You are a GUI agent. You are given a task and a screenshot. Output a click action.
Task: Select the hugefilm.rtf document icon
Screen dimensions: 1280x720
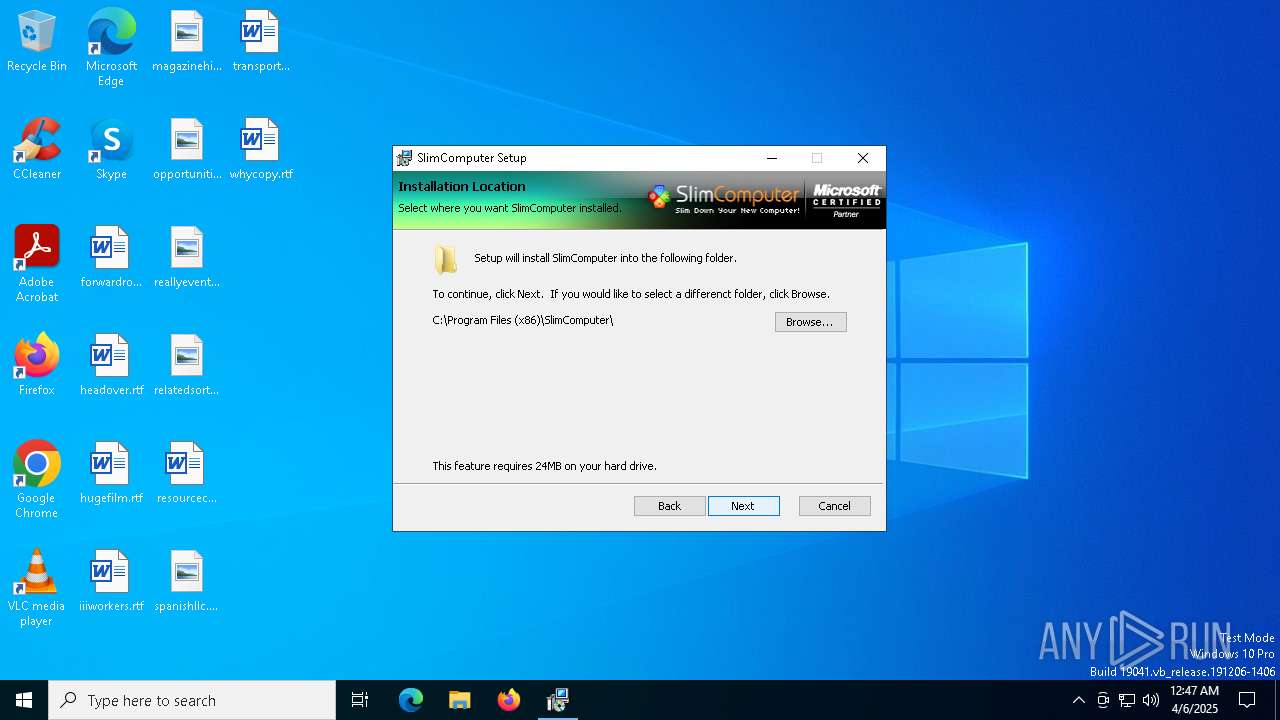click(111, 474)
